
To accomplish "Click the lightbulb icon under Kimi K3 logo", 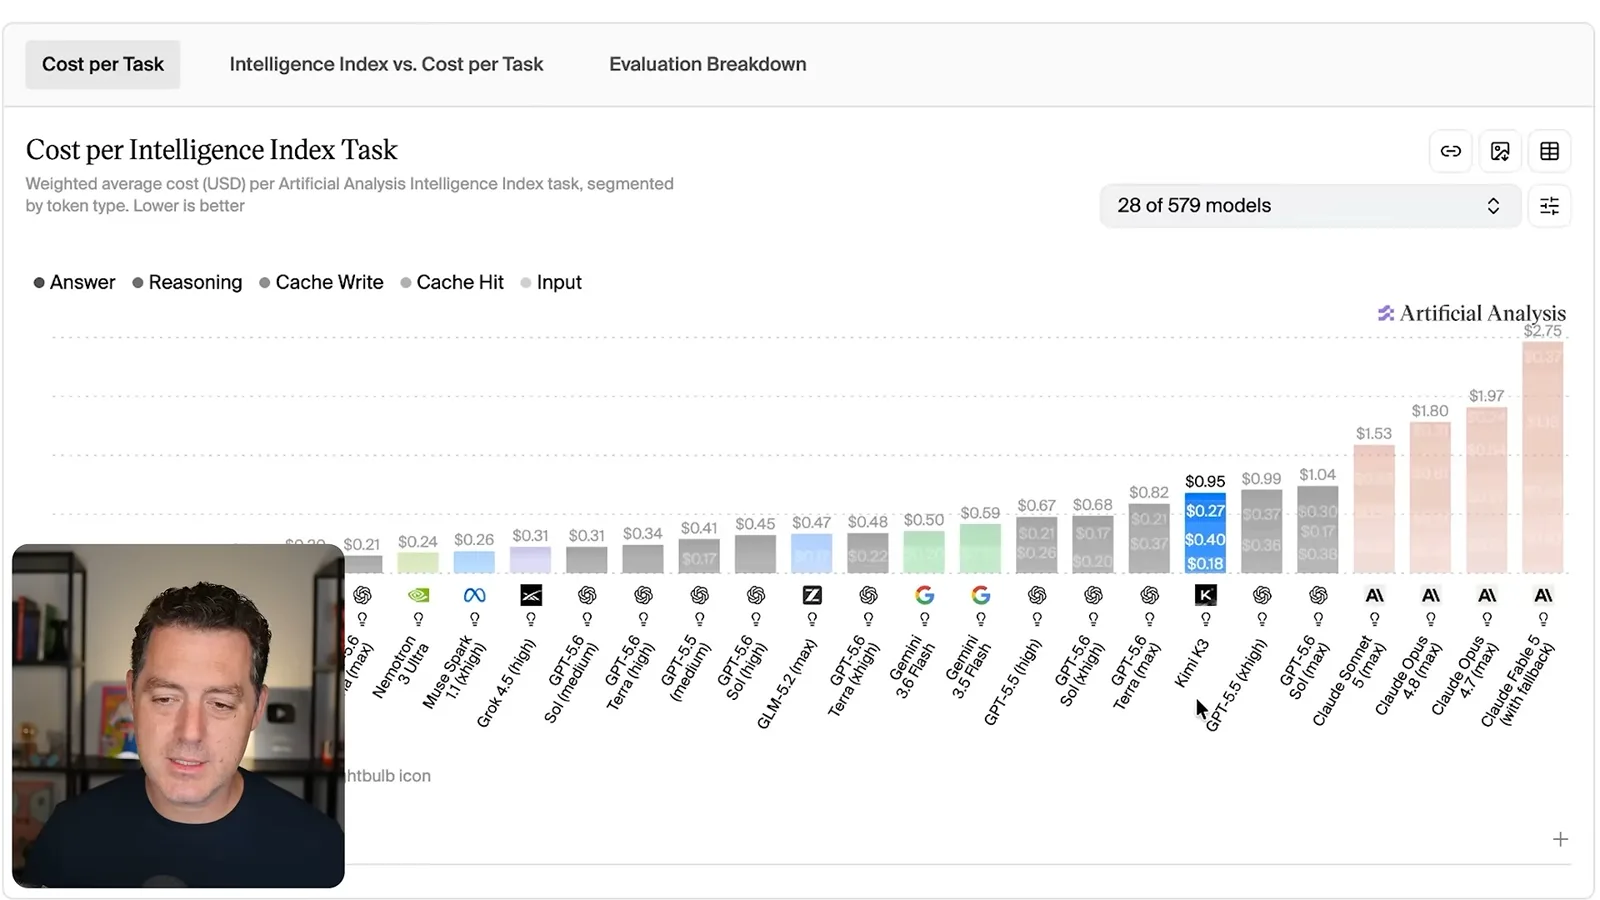I will pyautogui.click(x=1206, y=619).
